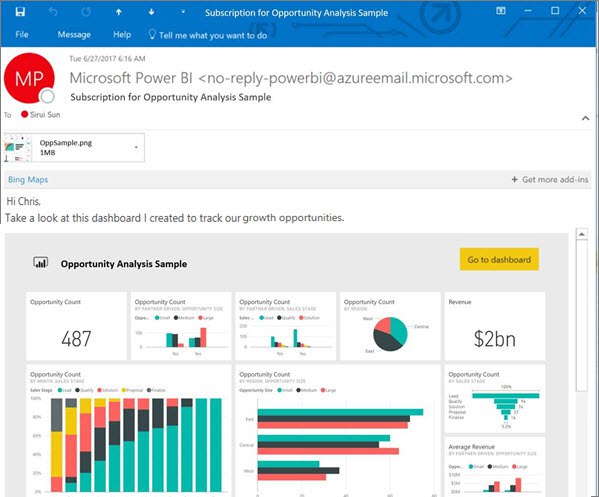599x497 pixels.
Task: Click the sender email address text
Action: [x=355, y=78]
